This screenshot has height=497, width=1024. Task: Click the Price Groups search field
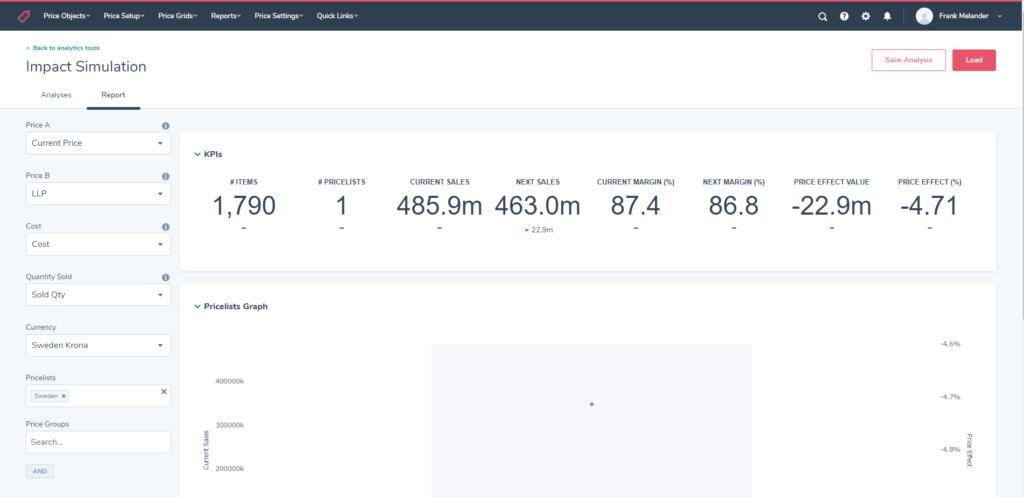[x=98, y=441]
